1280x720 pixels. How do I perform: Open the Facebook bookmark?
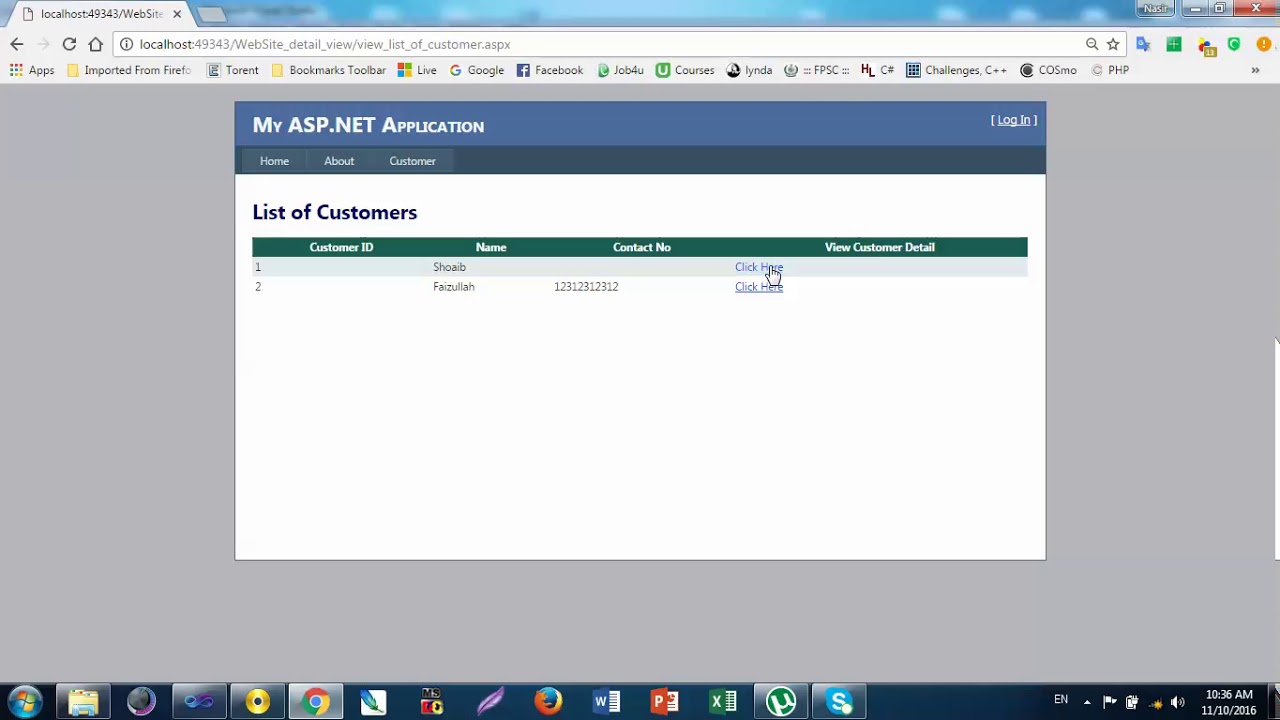click(x=549, y=70)
